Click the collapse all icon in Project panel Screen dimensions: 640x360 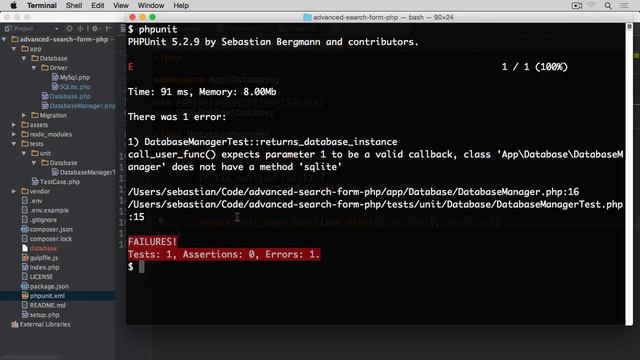(80, 29)
